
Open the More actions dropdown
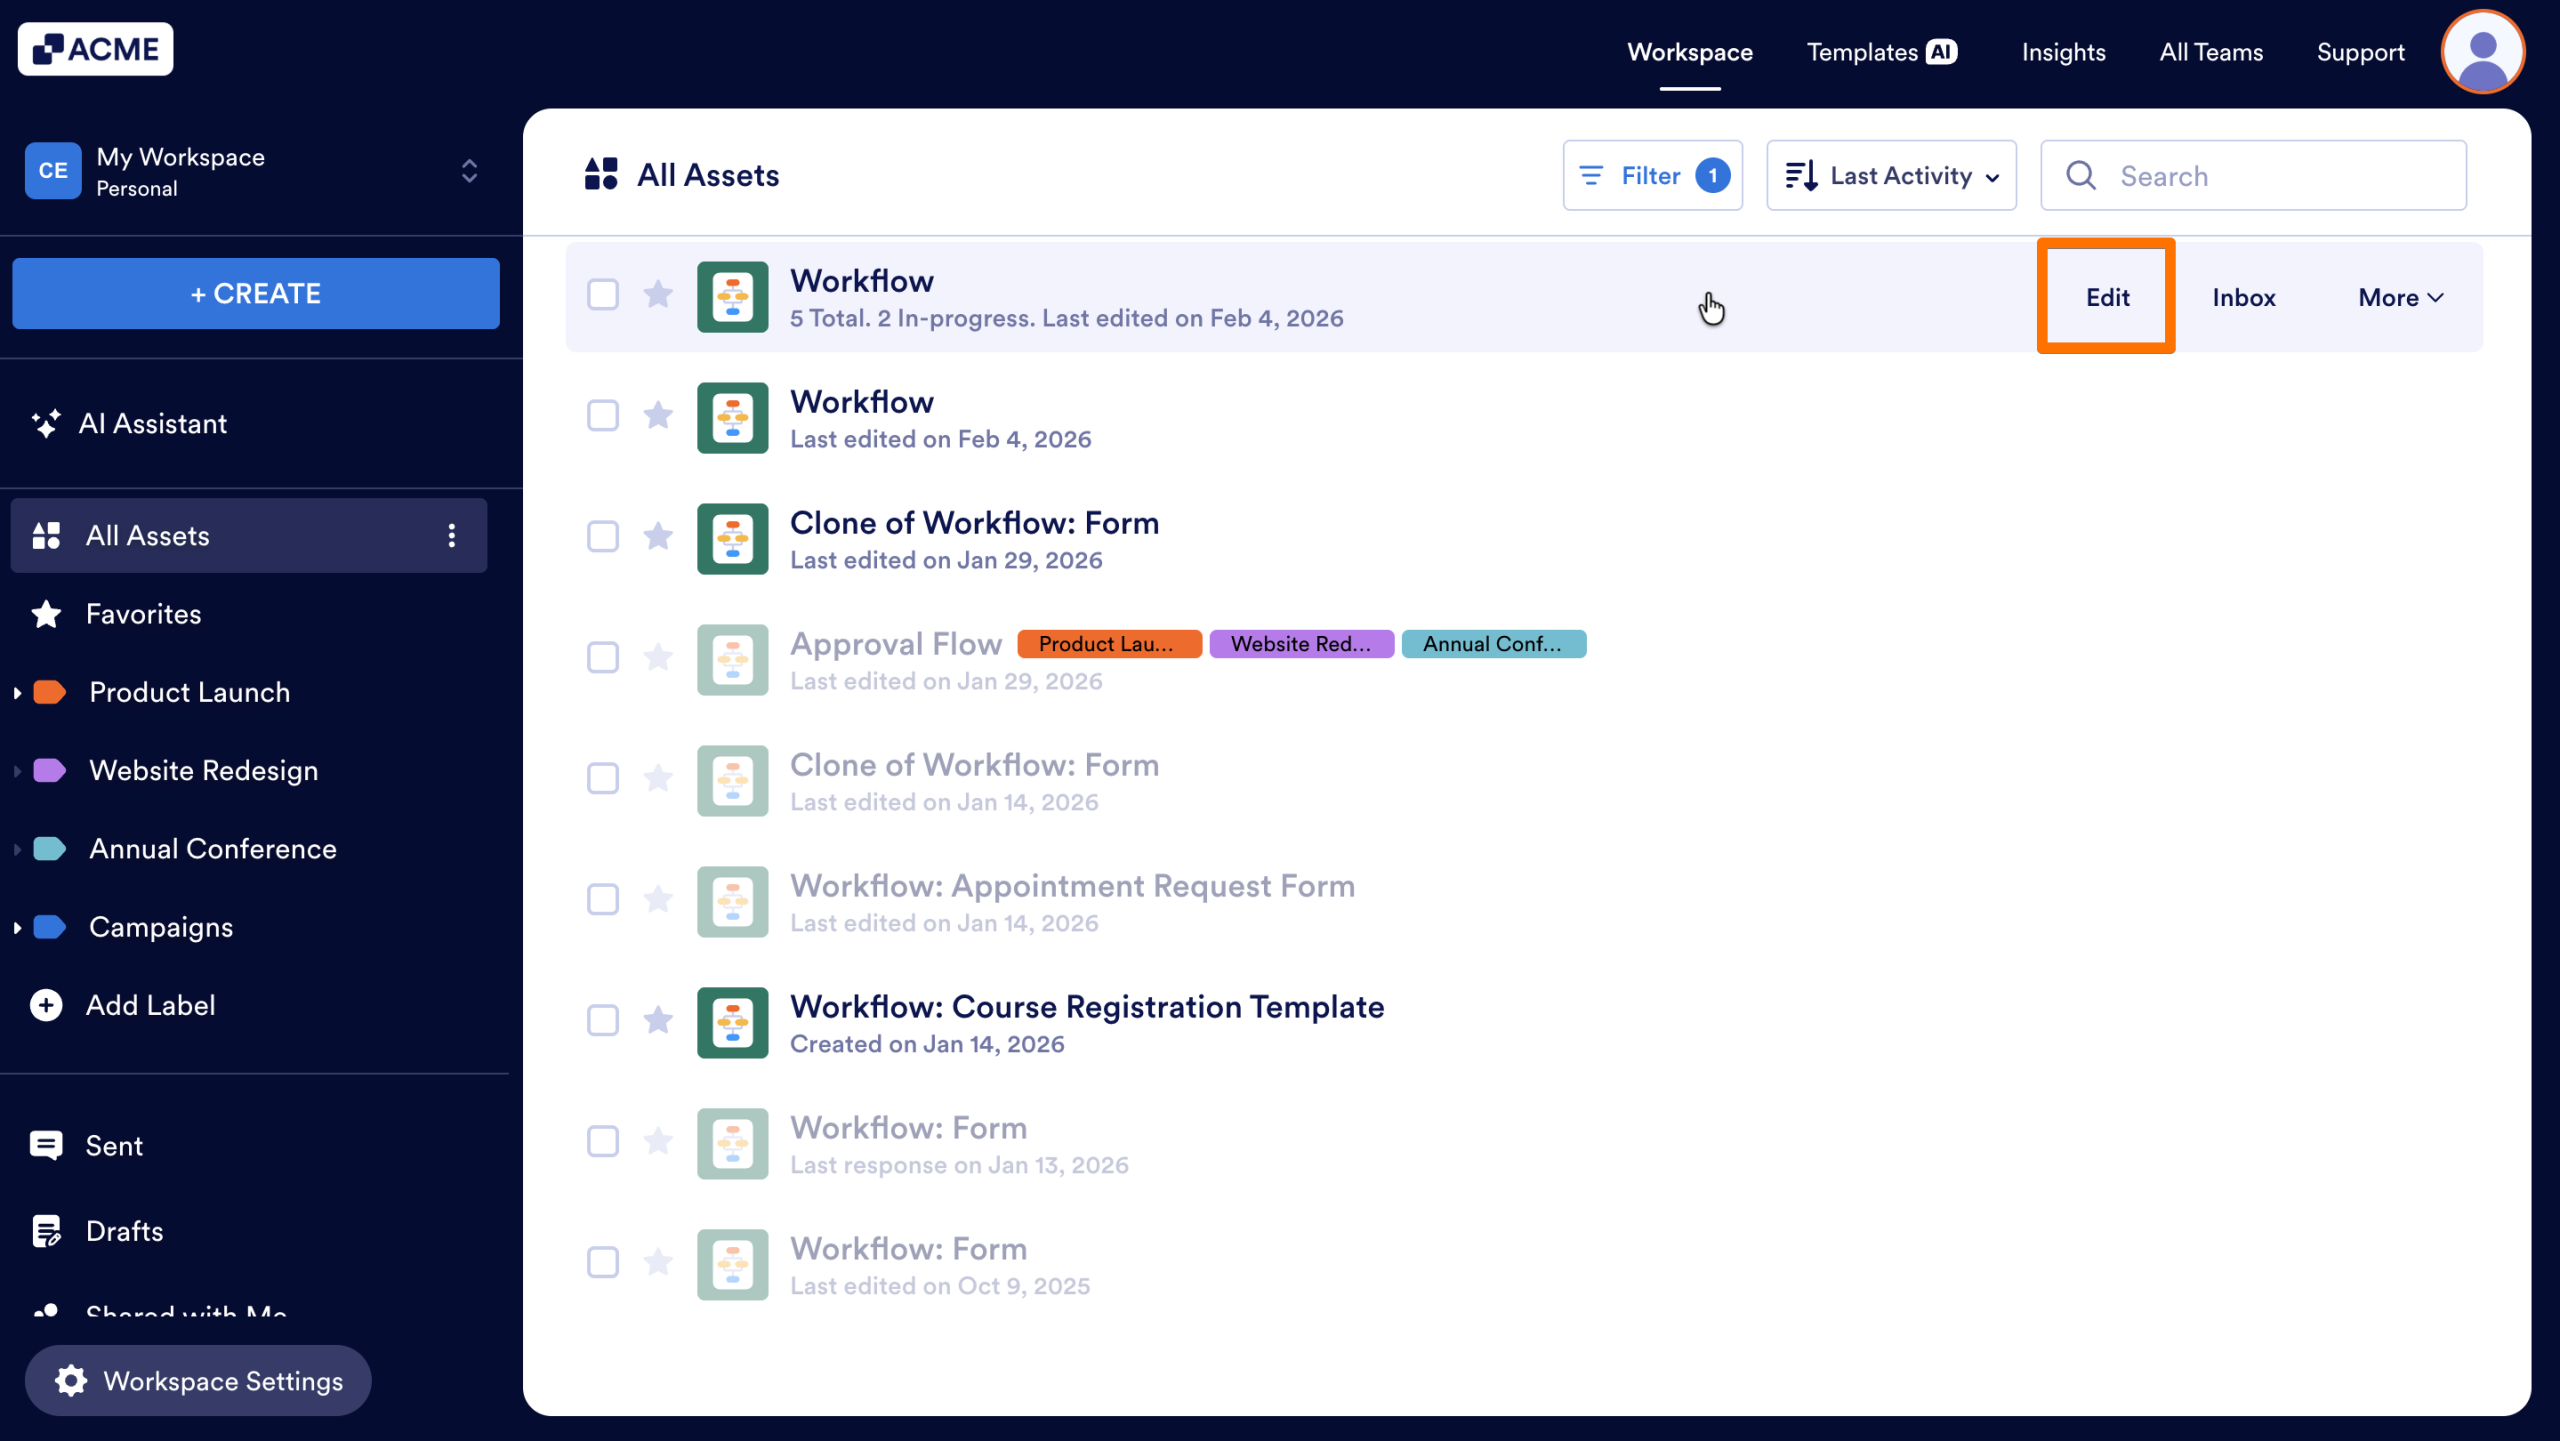point(2399,297)
